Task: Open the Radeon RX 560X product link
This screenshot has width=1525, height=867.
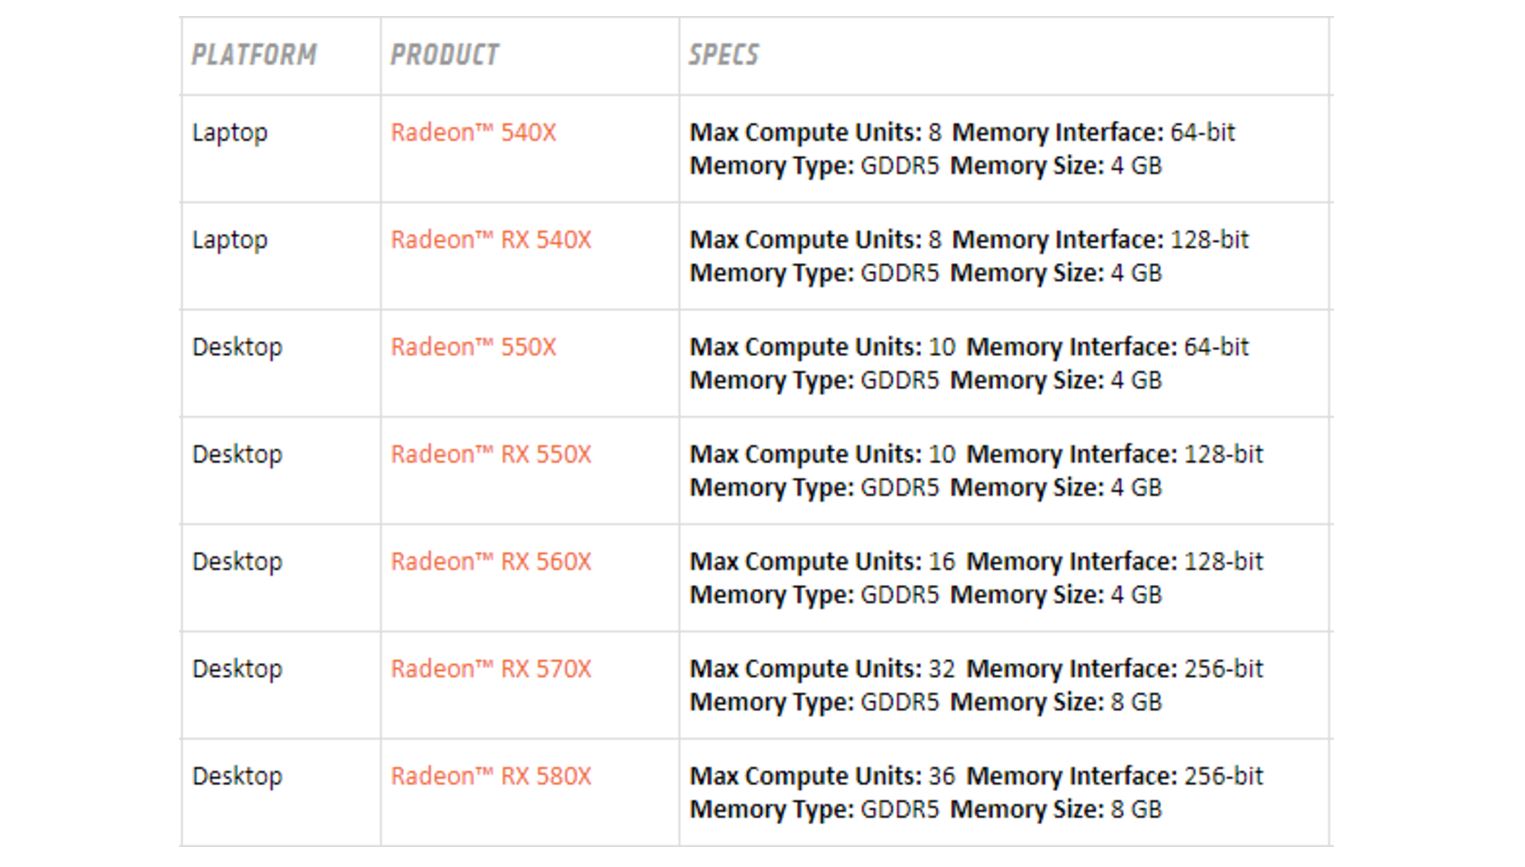Action: coord(491,561)
